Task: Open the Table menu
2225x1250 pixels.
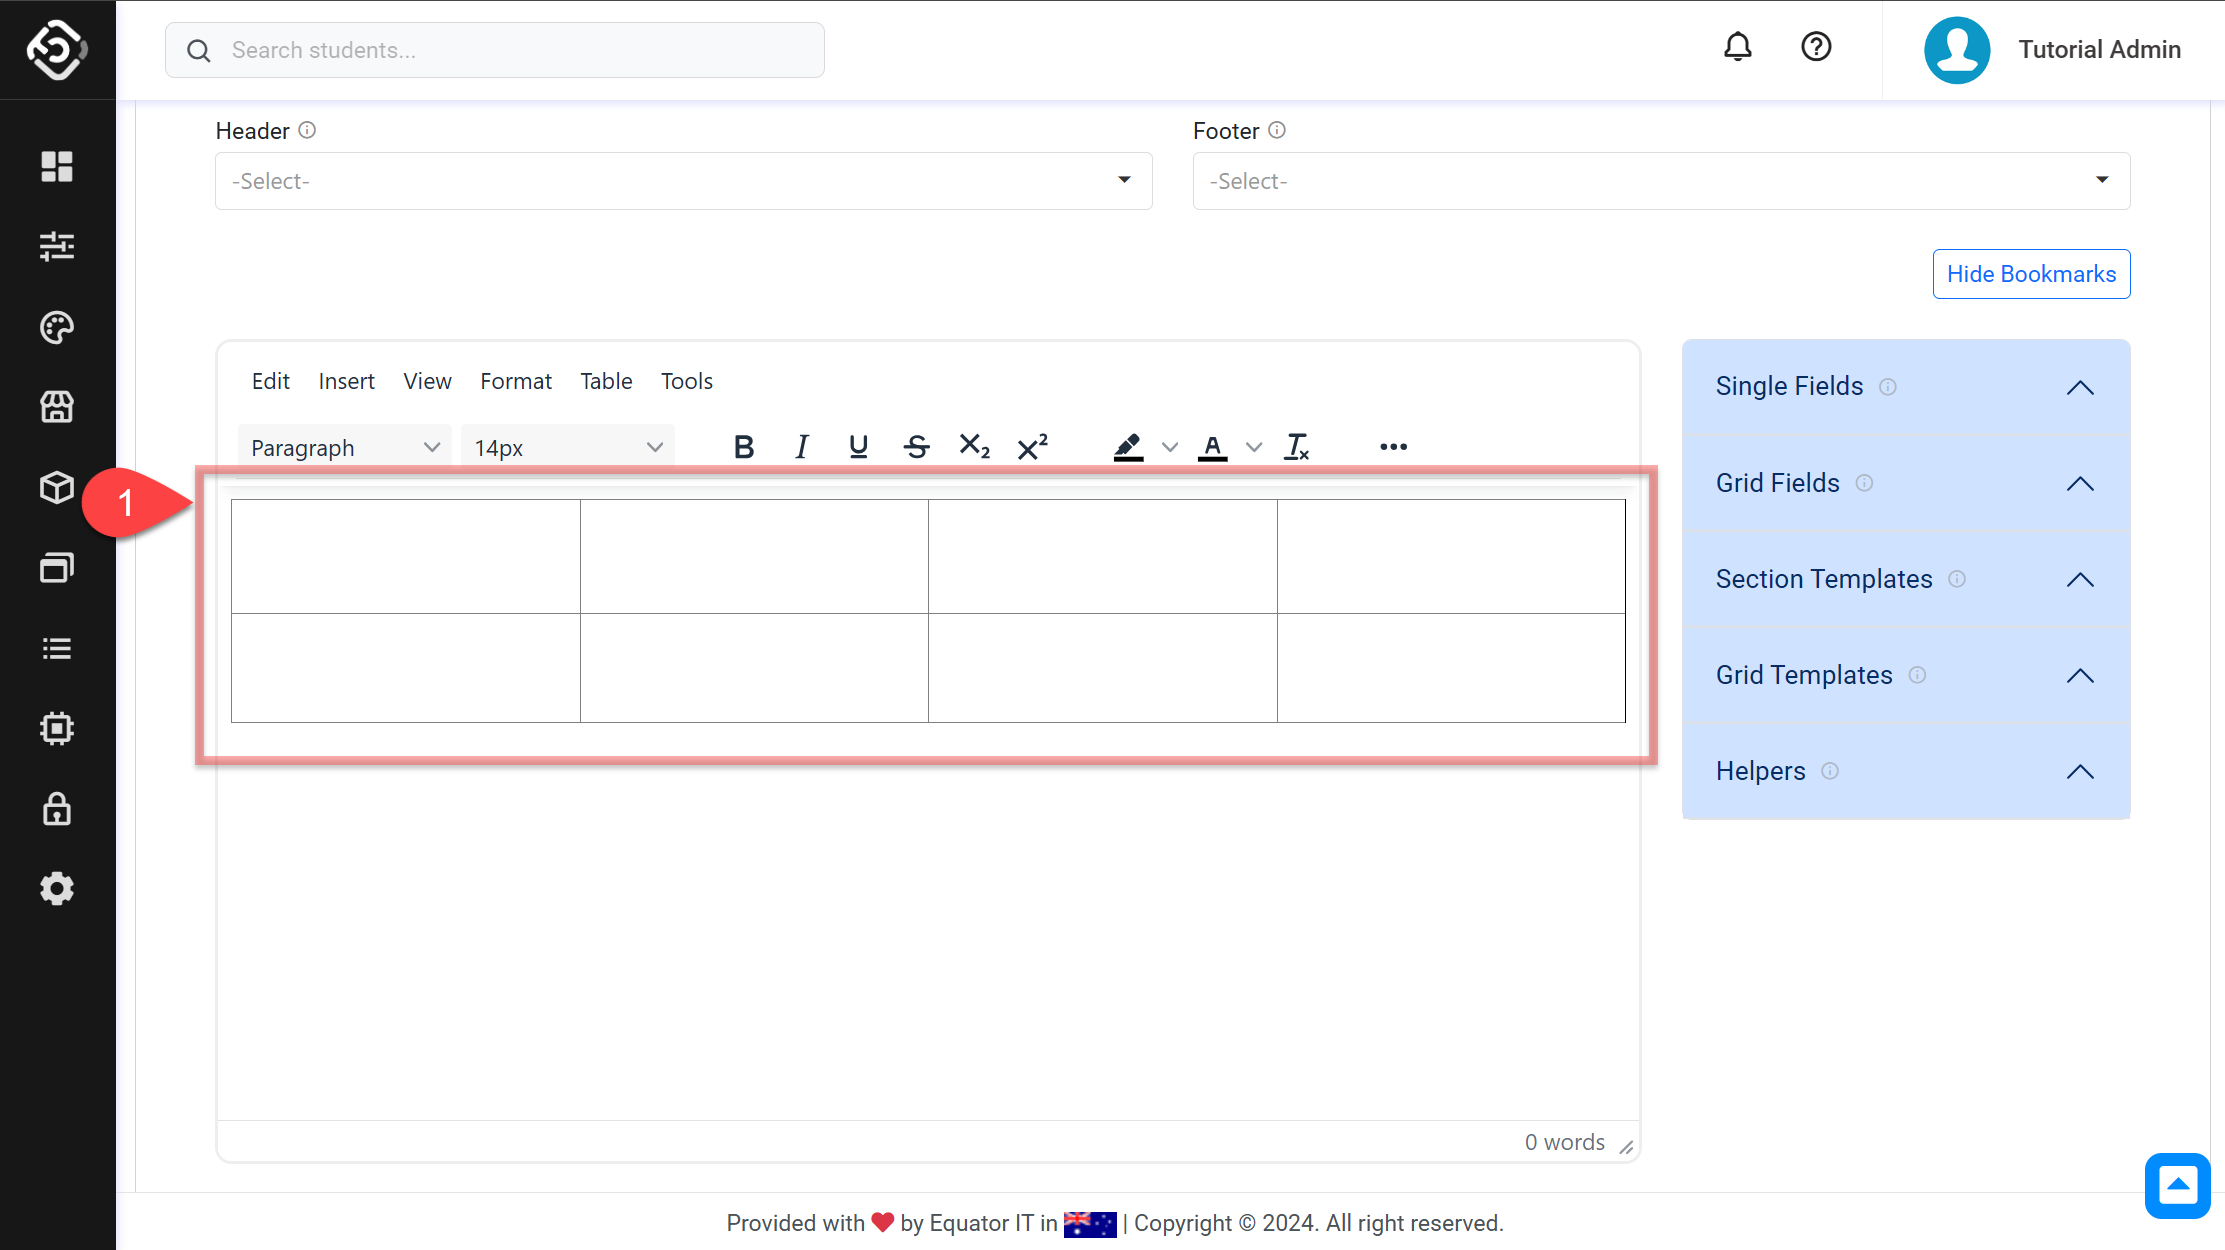Action: tap(606, 381)
